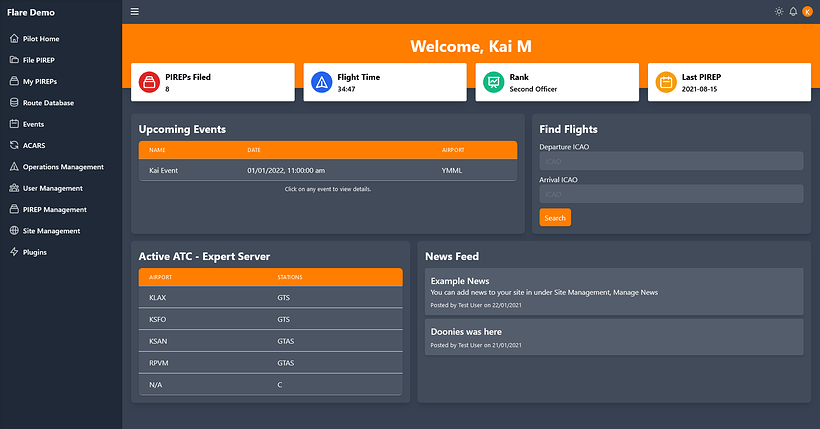Click the Events calendar icon in sidebar
The image size is (820, 429).
coord(14,124)
